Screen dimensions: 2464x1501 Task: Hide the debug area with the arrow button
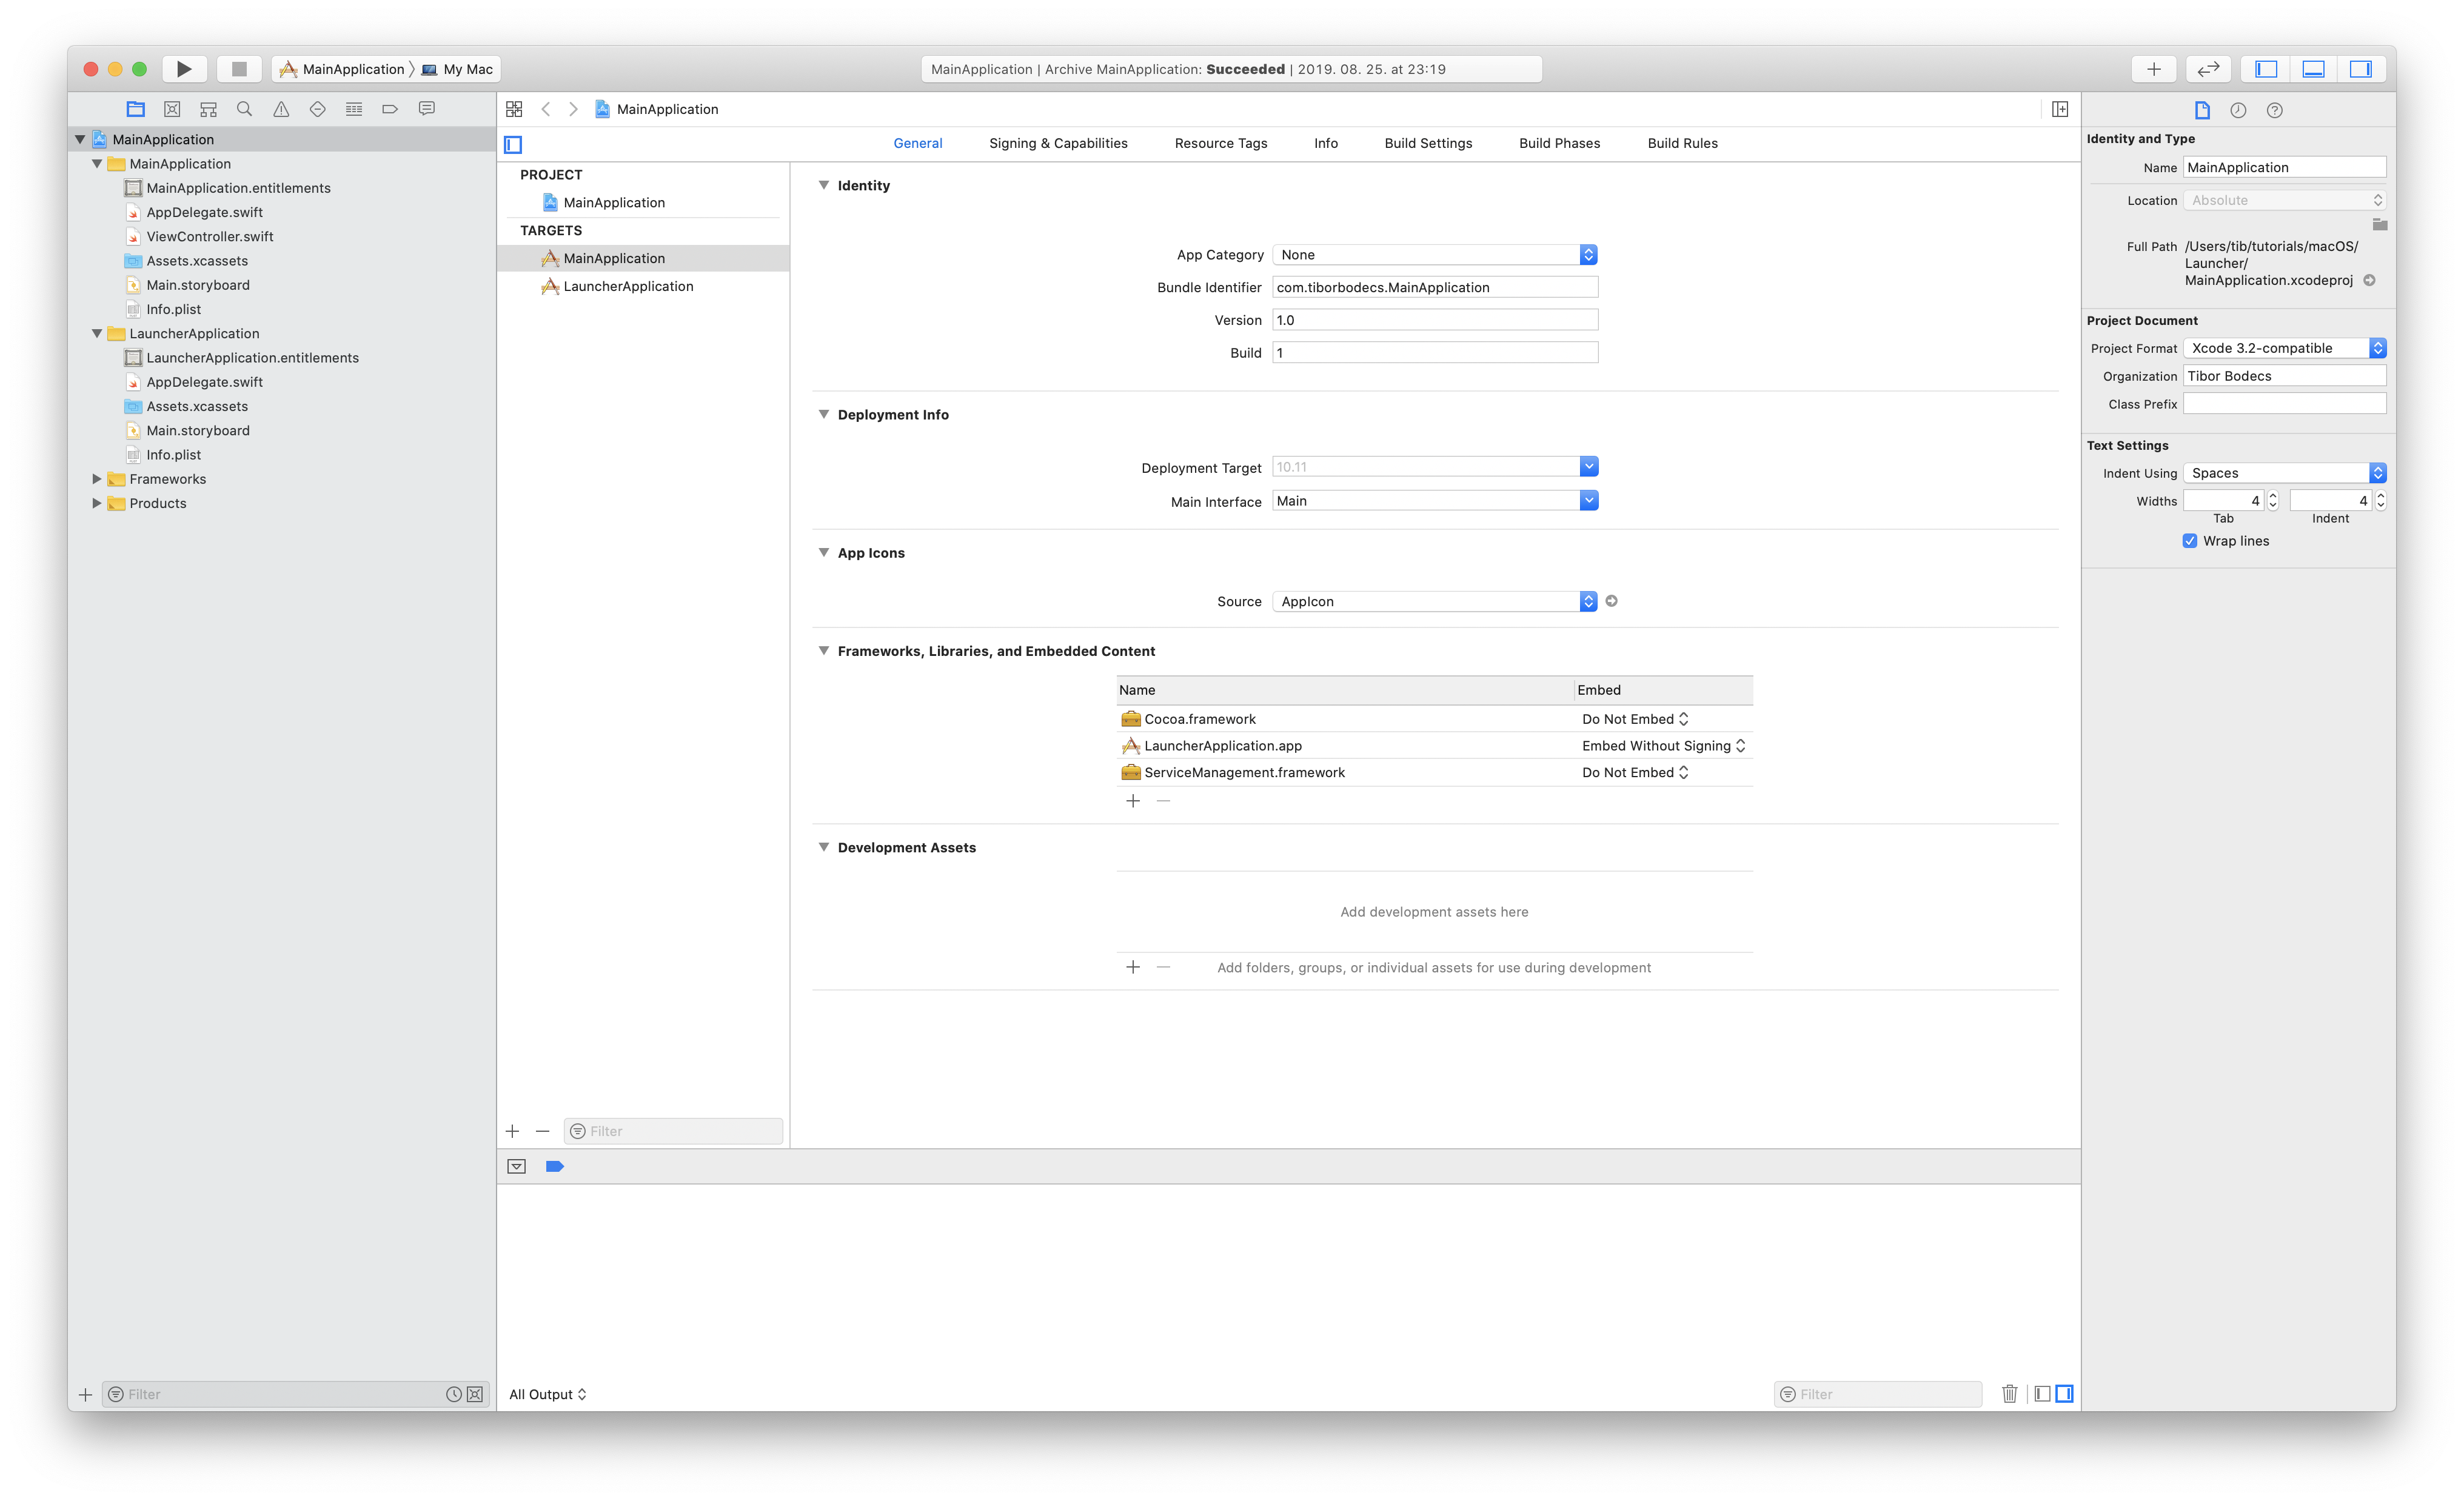coord(516,1166)
